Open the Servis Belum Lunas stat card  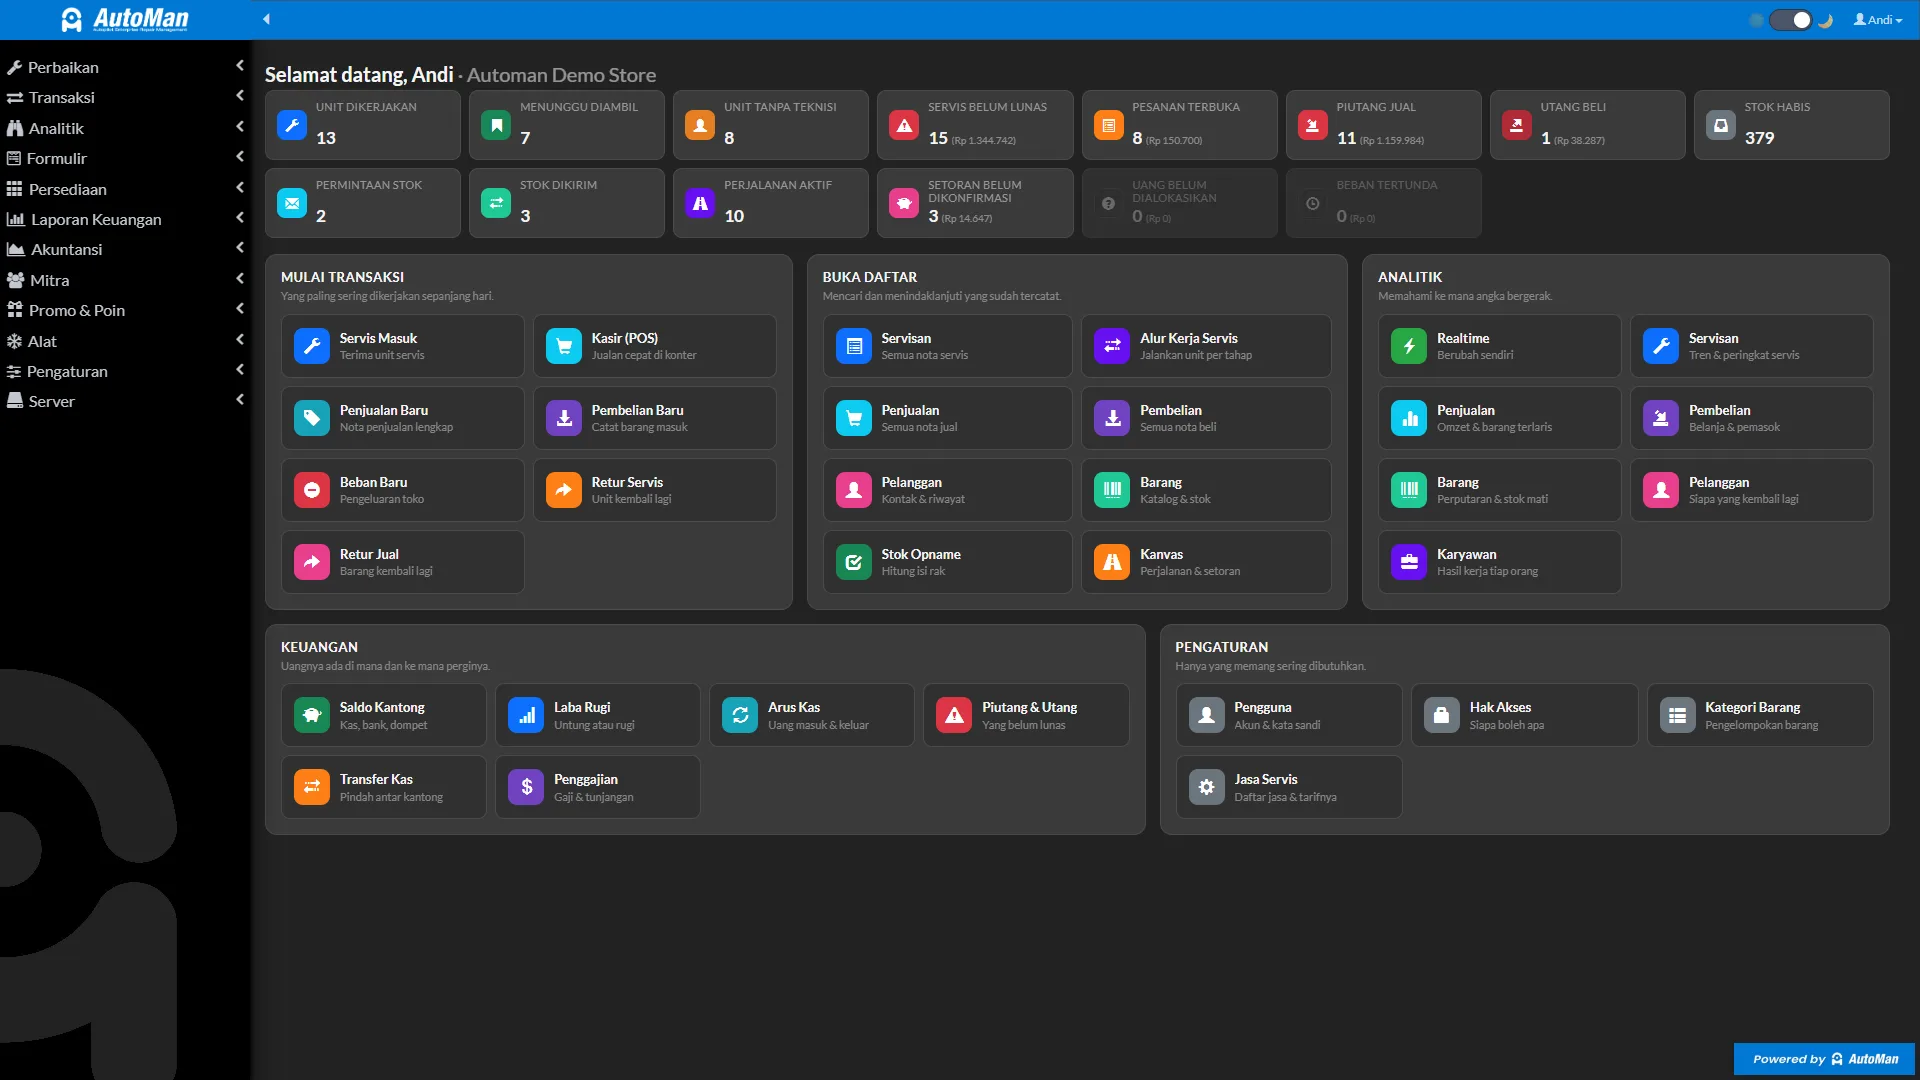975,125
